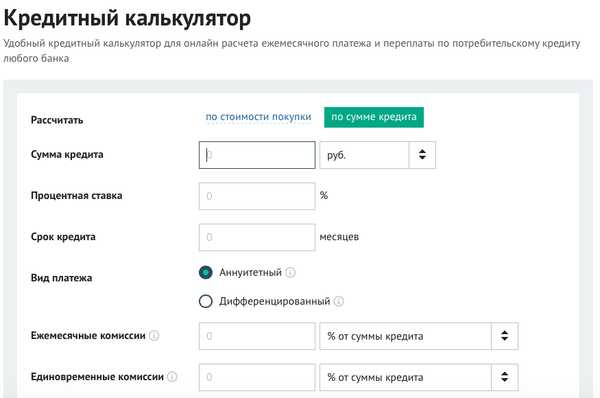The height and width of the screenshot is (398, 600).
Task: Open the руб. currency dropdown
Action: point(377,155)
